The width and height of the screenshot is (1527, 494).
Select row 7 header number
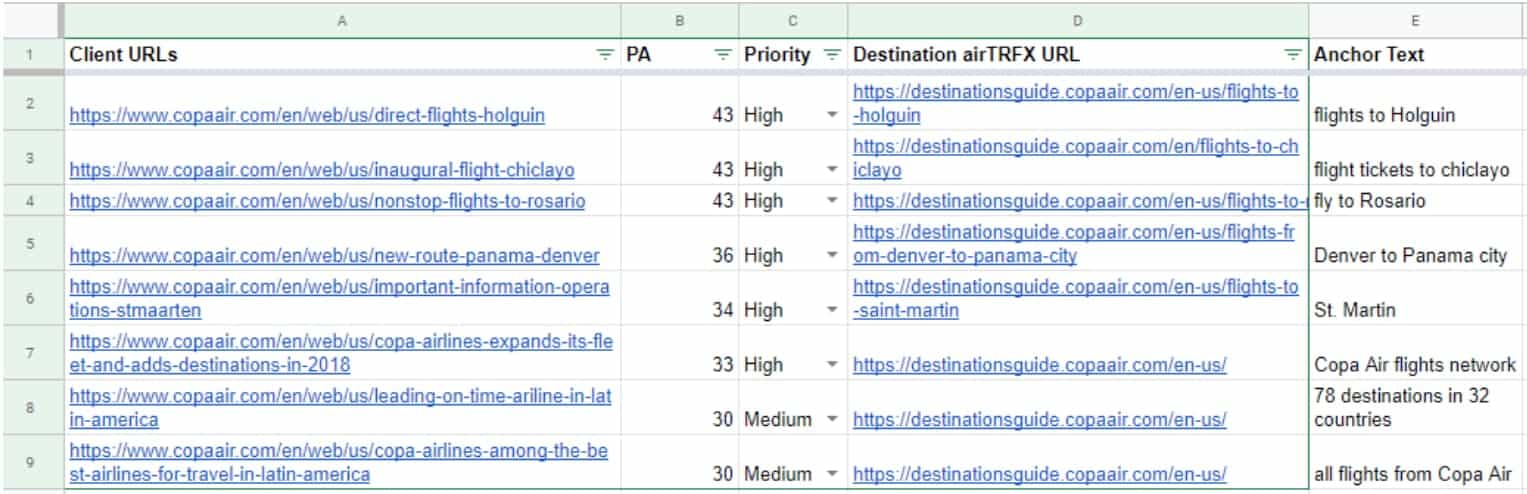coord(30,352)
